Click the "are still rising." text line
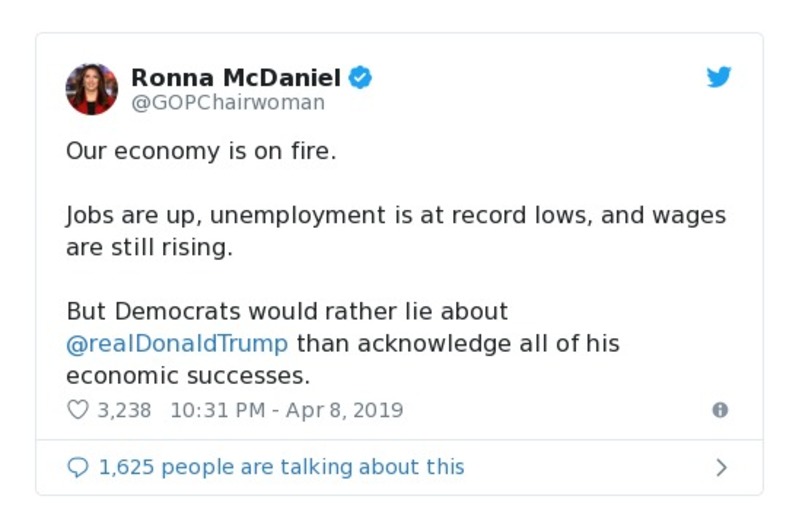 coord(149,247)
